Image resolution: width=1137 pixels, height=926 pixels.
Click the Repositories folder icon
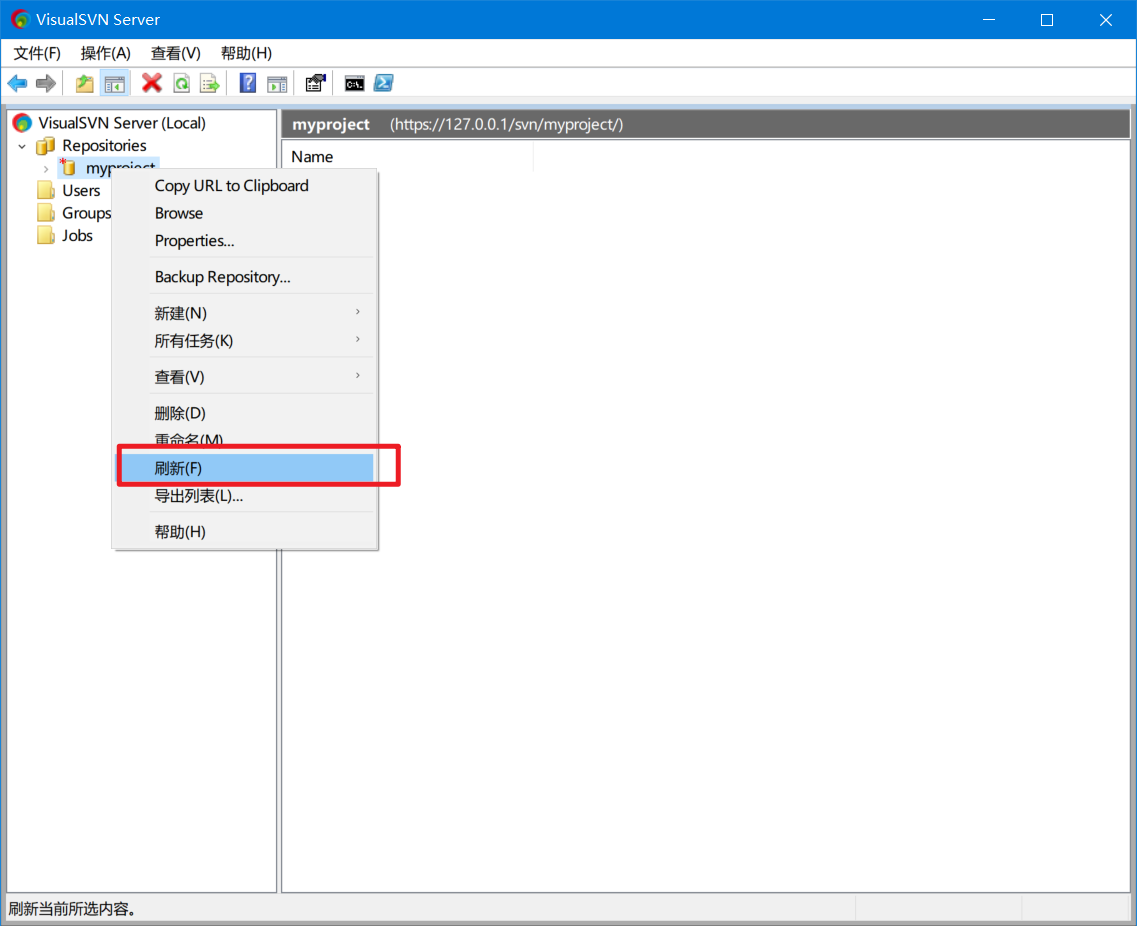click(x=46, y=146)
